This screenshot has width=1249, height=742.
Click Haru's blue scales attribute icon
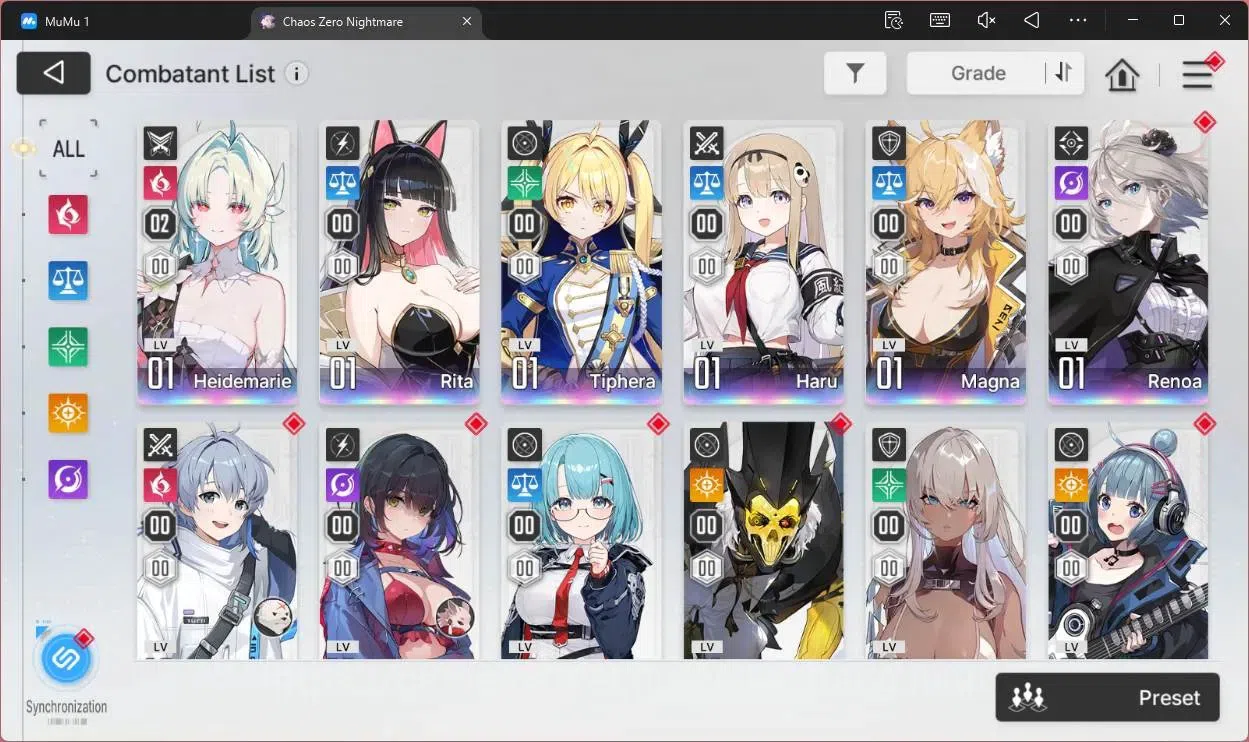pyautogui.click(x=706, y=183)
